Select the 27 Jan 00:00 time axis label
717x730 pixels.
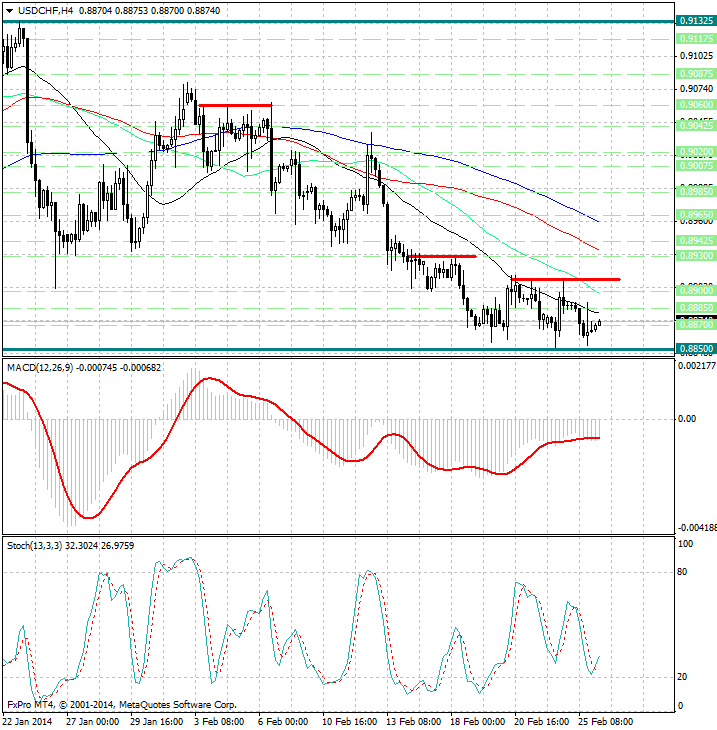[92, 722]
